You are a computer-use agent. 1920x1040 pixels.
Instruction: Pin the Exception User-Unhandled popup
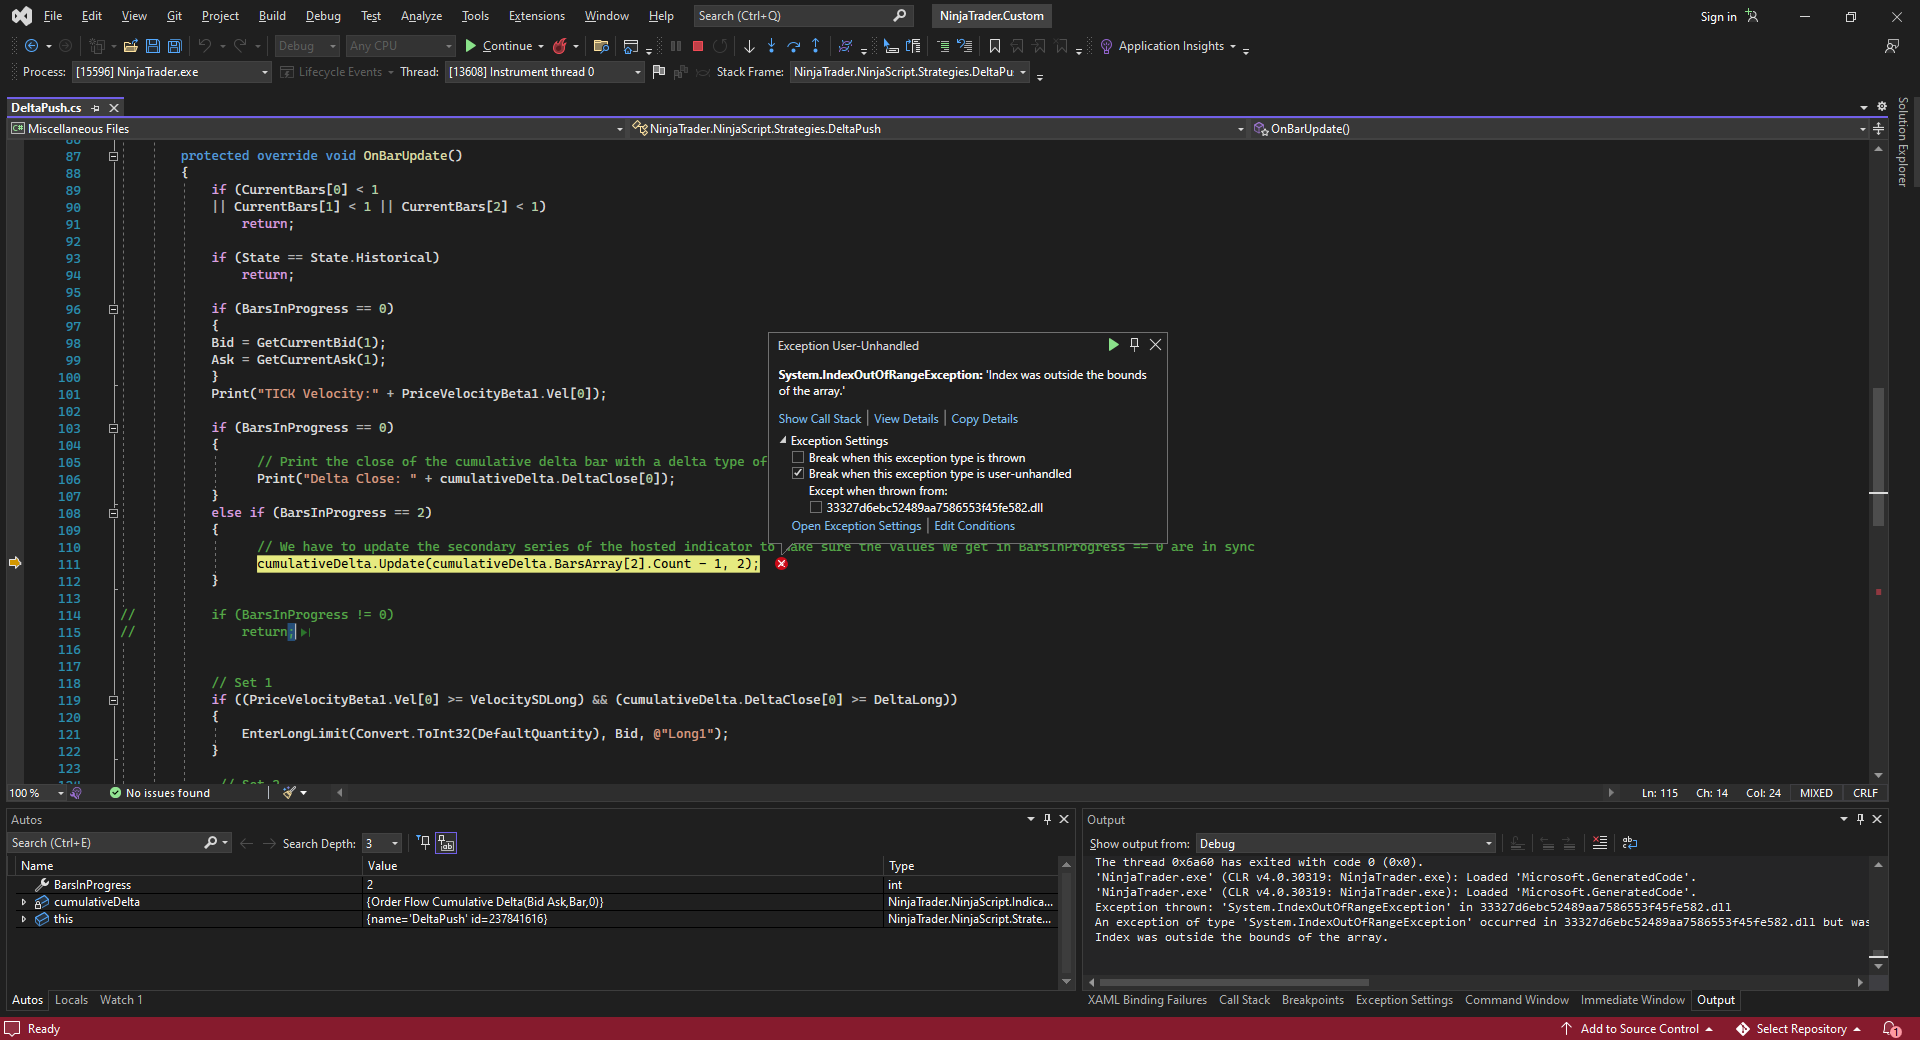click(1134, 345)
